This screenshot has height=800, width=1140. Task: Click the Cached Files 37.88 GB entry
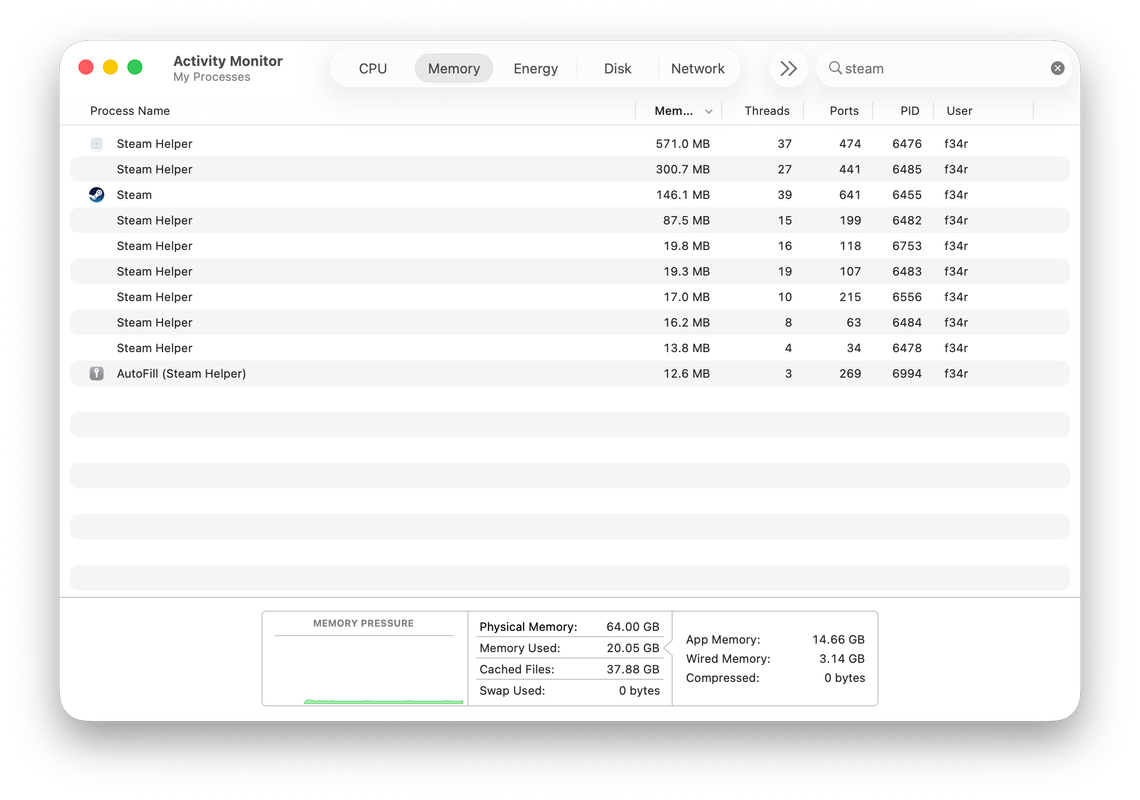[569, 669]
